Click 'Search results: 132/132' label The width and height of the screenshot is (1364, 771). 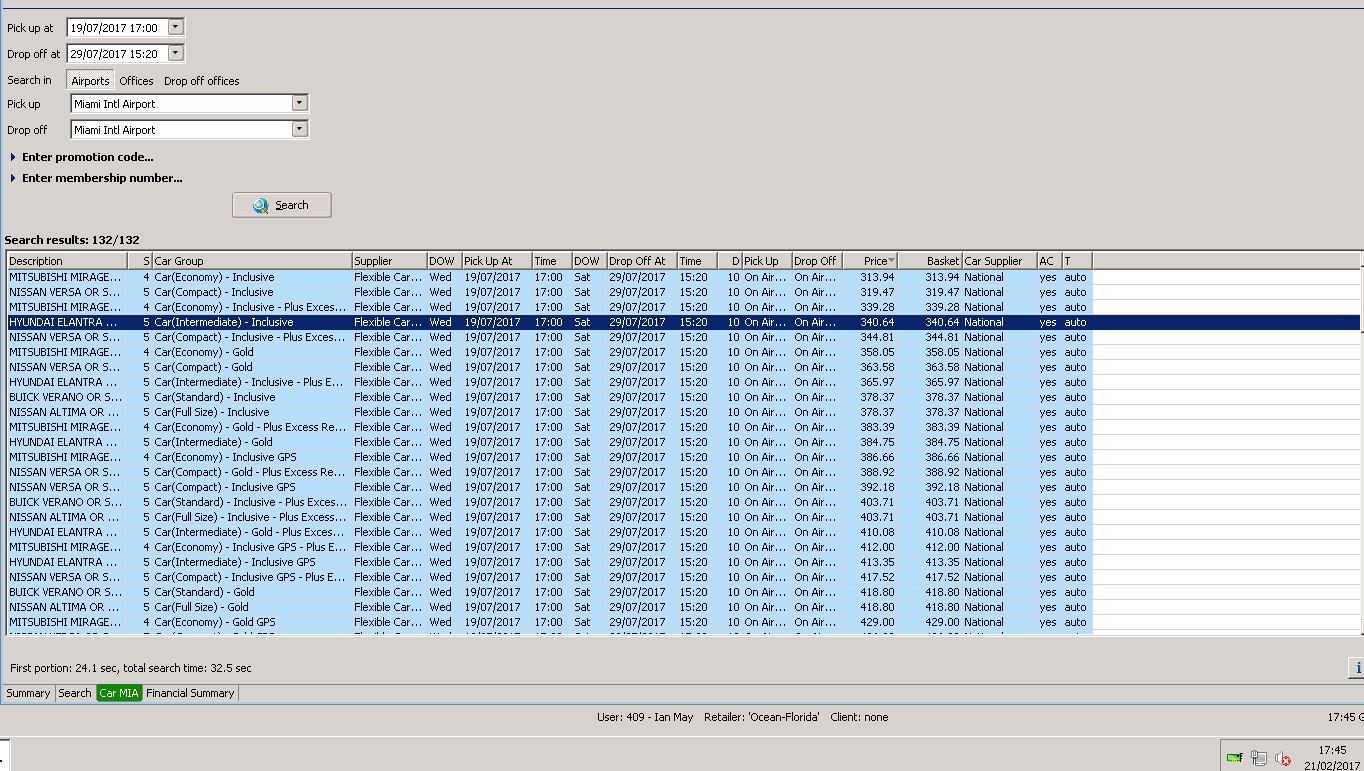(x=72, y=240)
